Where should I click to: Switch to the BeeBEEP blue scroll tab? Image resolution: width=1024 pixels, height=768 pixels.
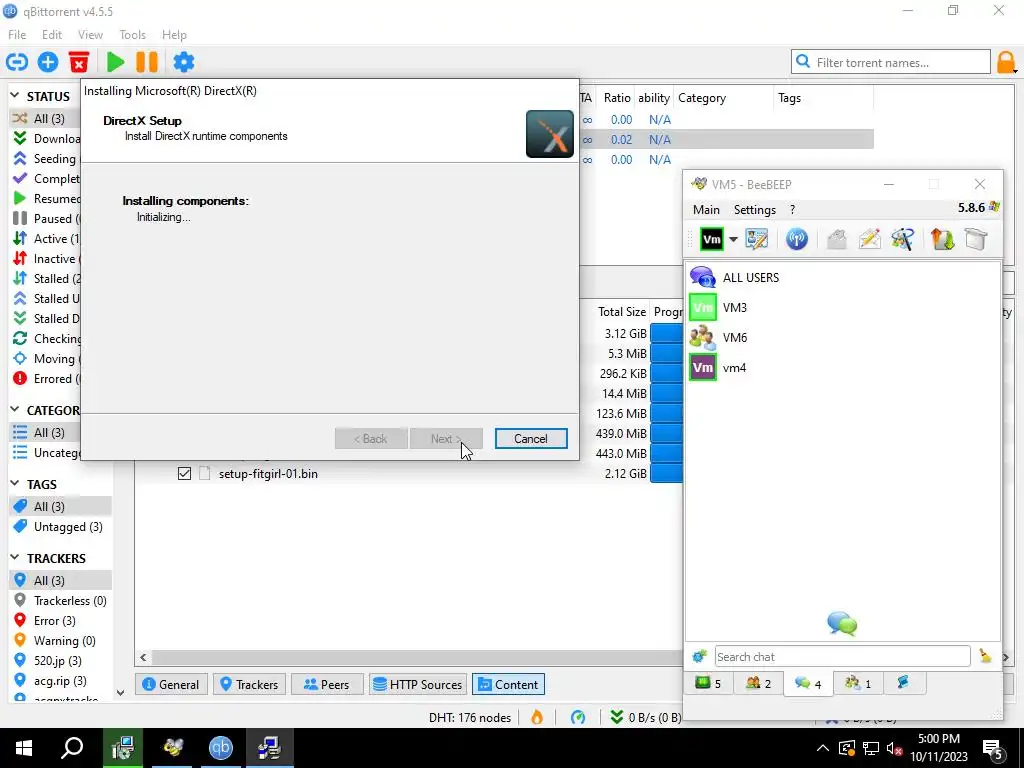(x=903, y=683)
